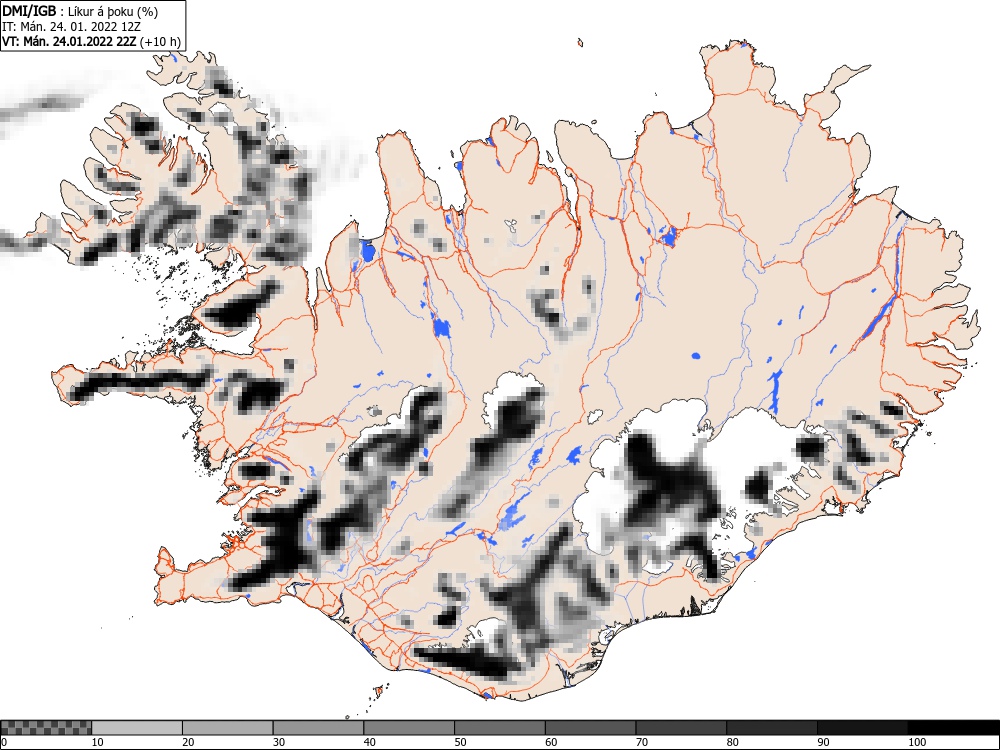Click the 'IT: Mán. 24. 01. 2022 12Z' initial time text
The width and height of the screenshot is (1000, 750).
click(x=71, y=27)
